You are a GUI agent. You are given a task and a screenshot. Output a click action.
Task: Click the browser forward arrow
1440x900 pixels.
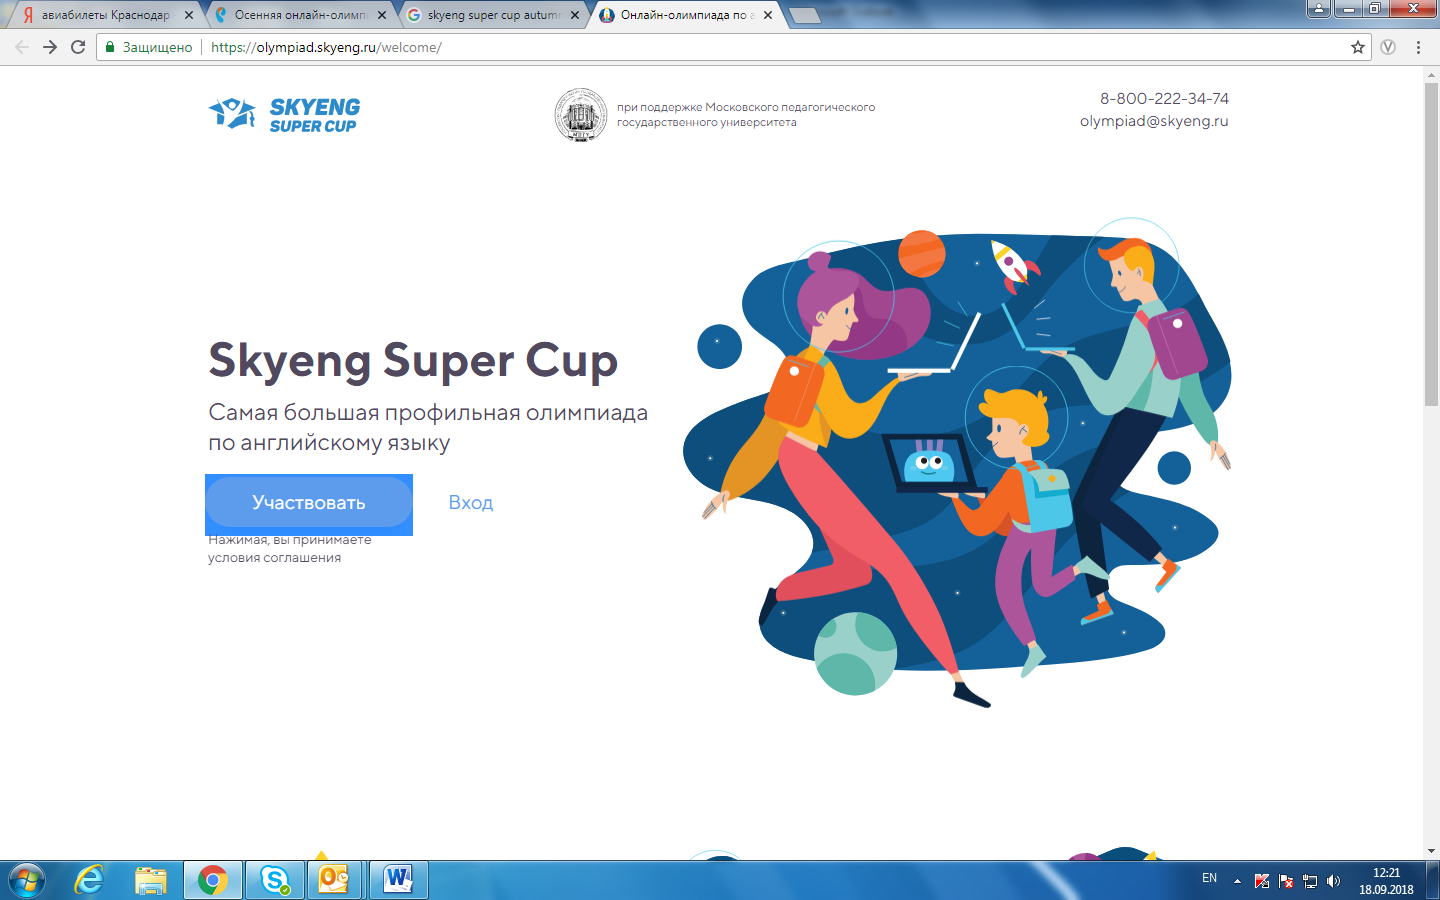(x=50, y=47)
